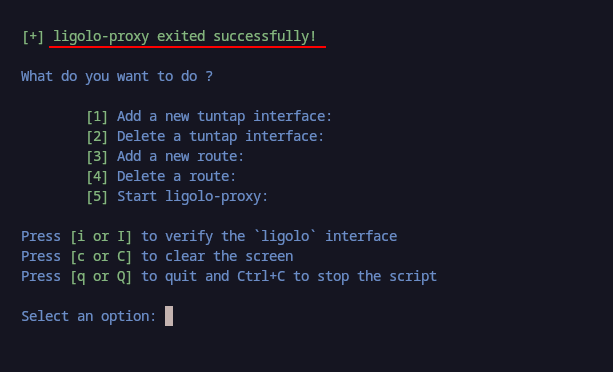Click the [i or I] key hint
The image size is (613, 372).
(x=101, y=236)
